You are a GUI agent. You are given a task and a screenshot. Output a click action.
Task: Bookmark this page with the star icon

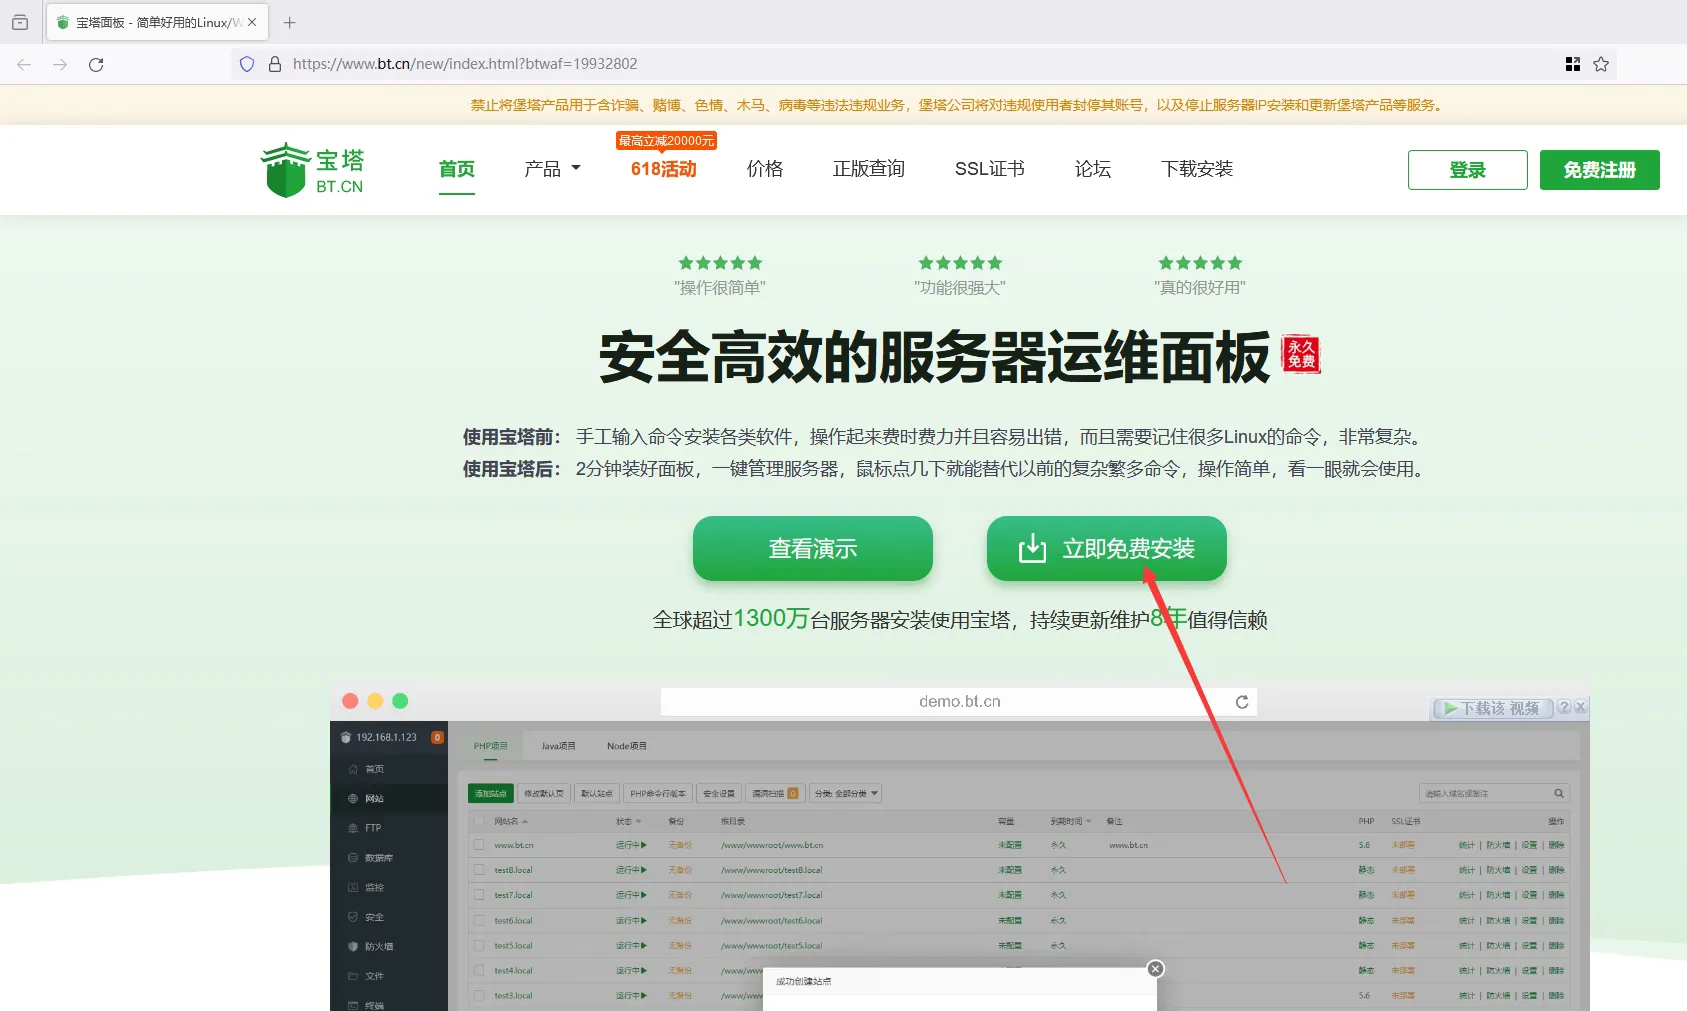1601,64
